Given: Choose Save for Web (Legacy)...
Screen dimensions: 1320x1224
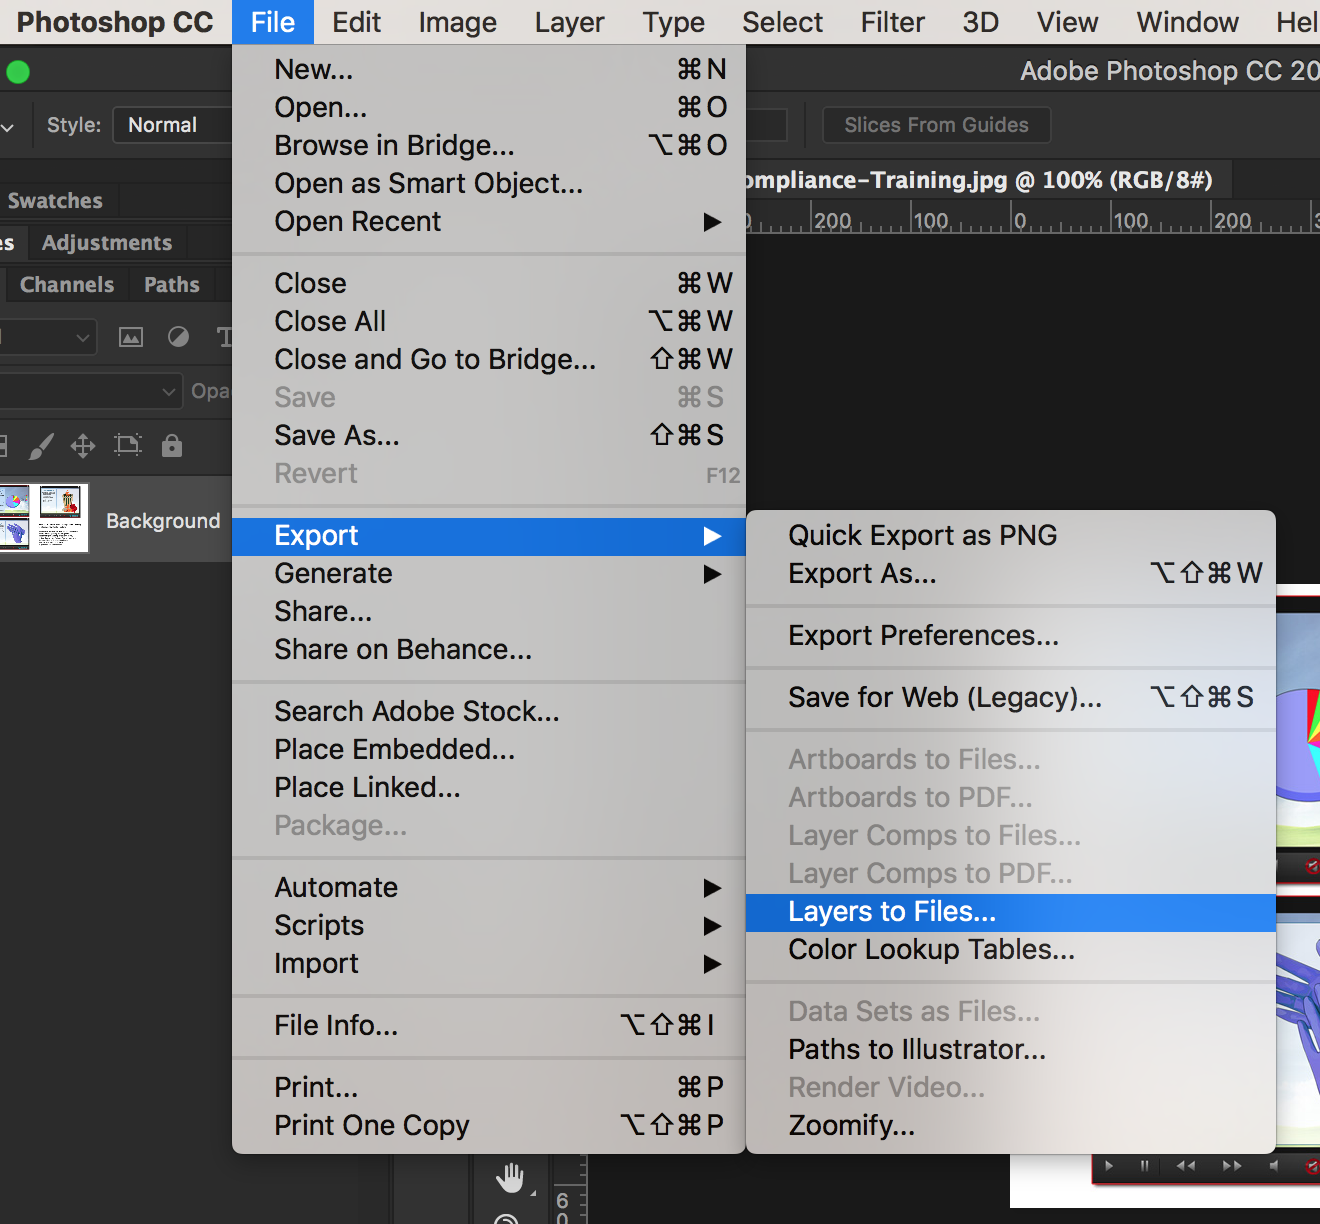Looking at the screenshot, I should tap(1011, 698).
